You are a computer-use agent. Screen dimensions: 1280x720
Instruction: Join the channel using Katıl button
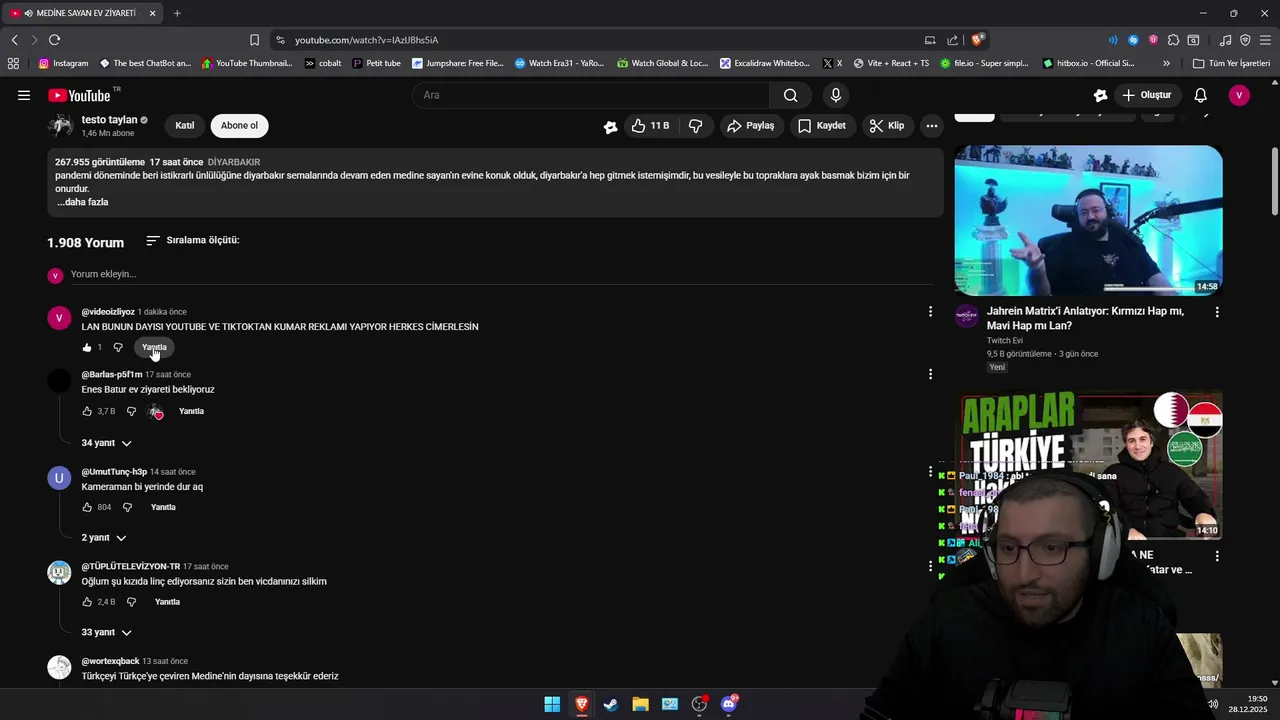(185, 126)
